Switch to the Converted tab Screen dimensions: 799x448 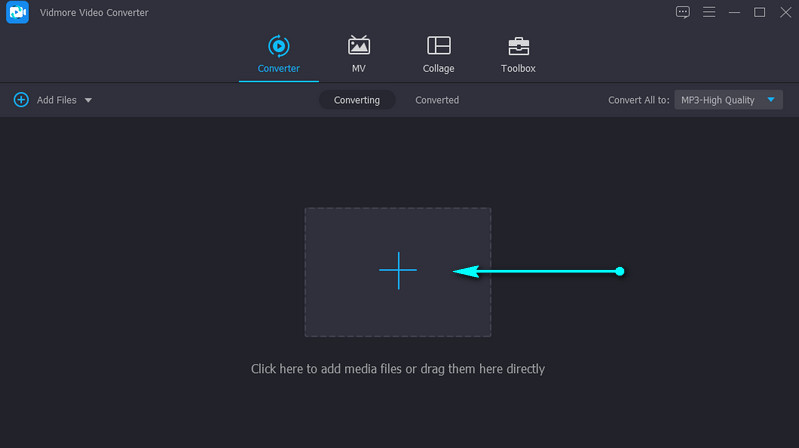[x=437, y=100]
